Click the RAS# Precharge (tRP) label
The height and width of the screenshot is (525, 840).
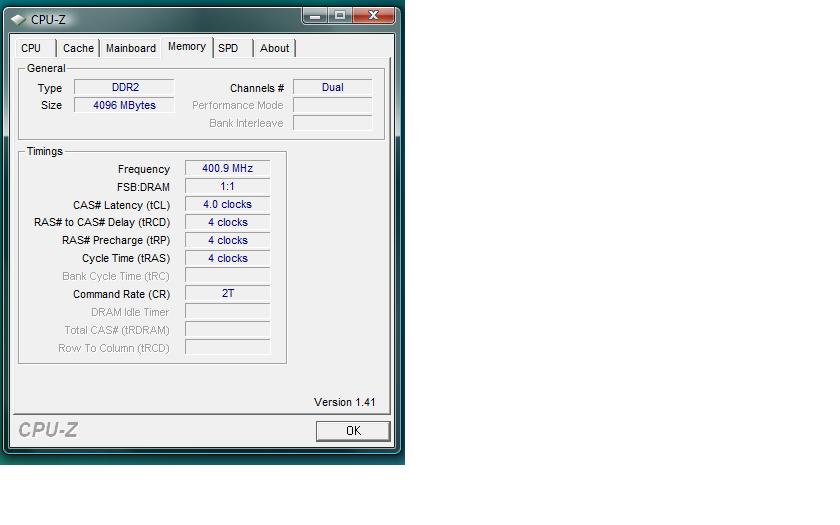coord(116,241)
